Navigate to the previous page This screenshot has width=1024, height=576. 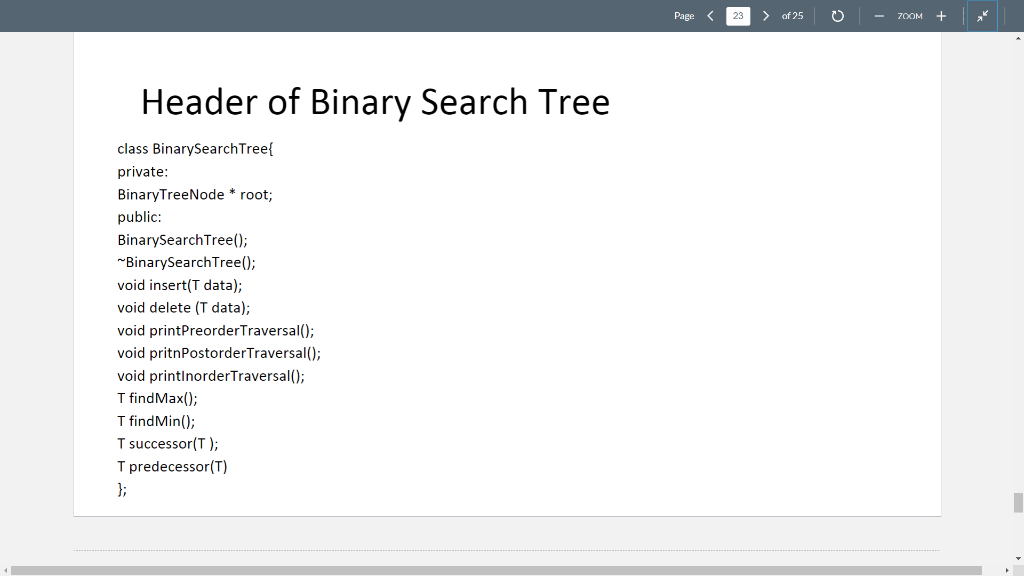tap(710, 15)
